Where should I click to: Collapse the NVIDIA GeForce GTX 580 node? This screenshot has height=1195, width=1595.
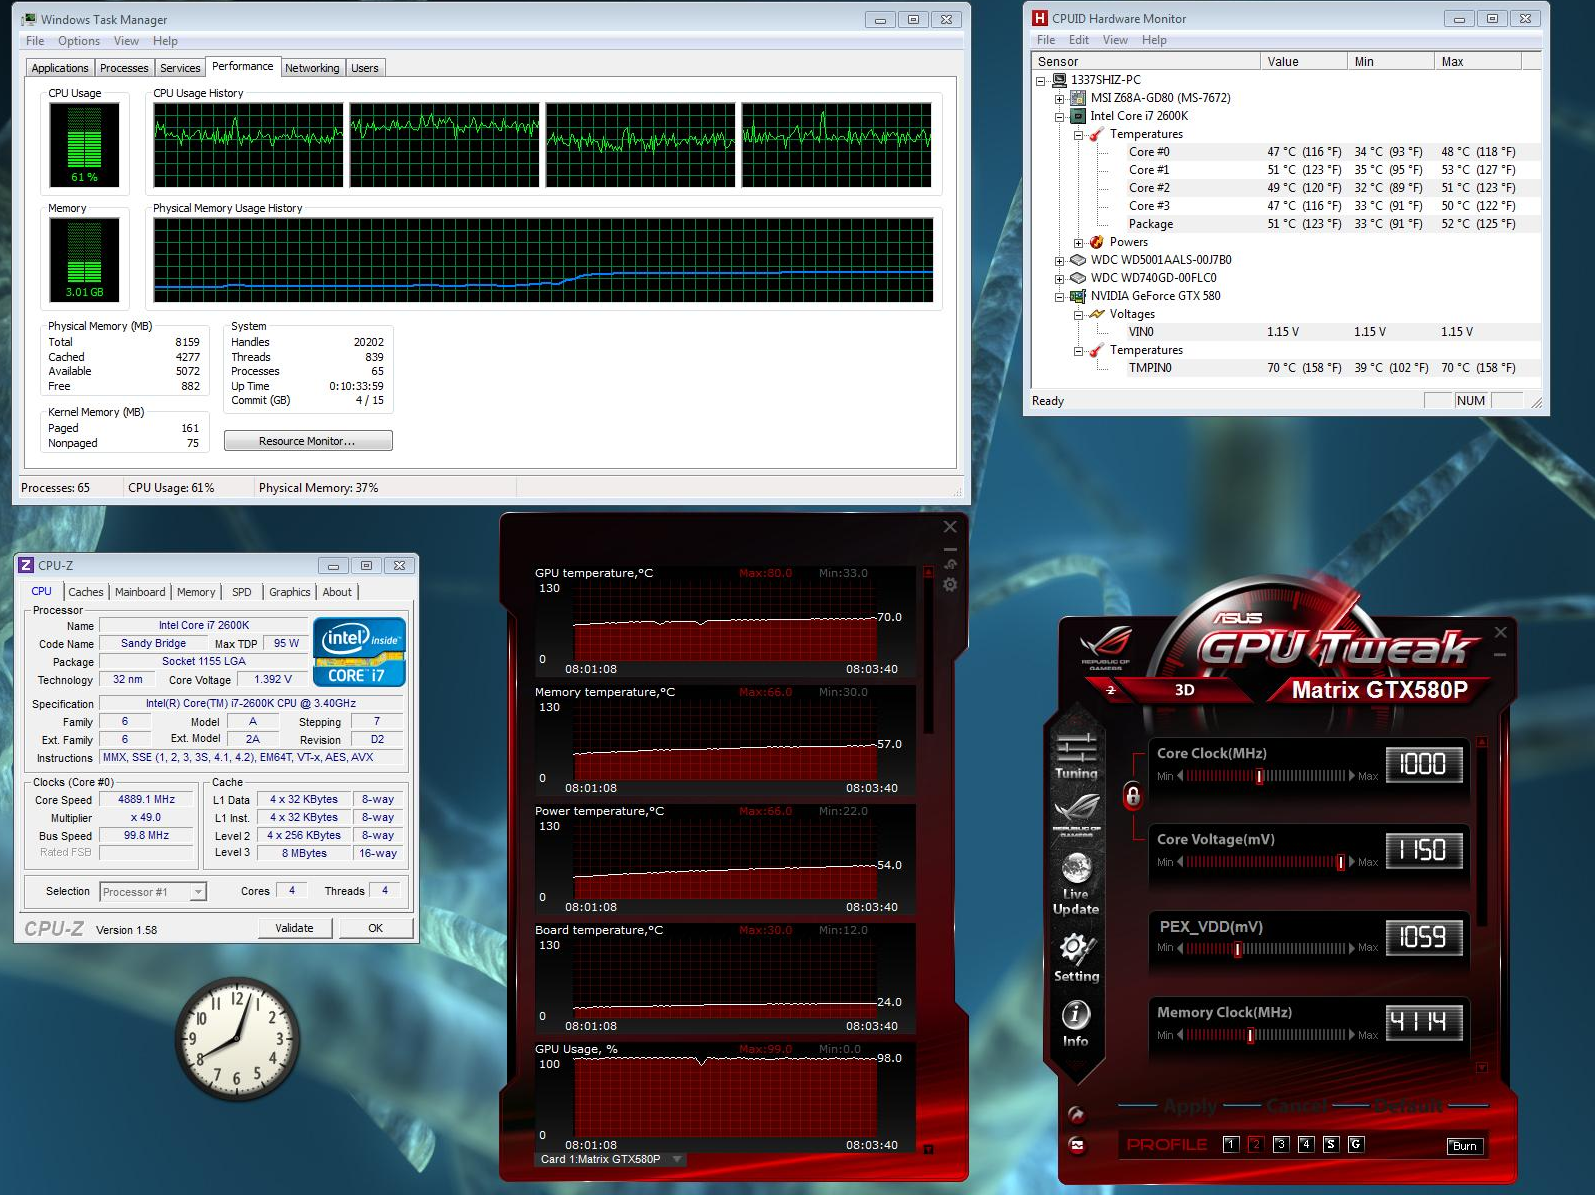pyautogui.click(x=1059, y=296)
